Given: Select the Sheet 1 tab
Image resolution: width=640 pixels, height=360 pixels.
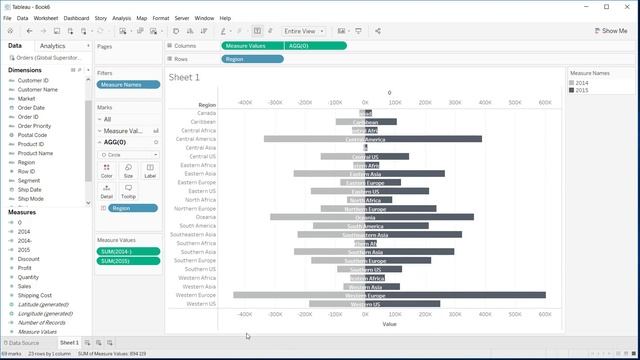Looking at the screenshot, I should point(69,343).
